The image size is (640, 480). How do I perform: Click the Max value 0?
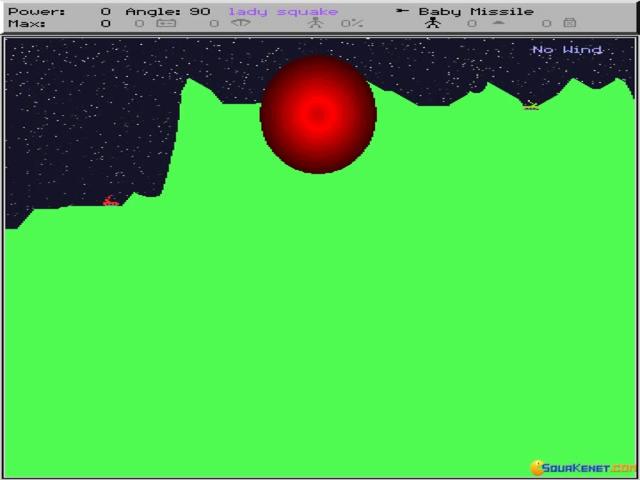[106, 23]
